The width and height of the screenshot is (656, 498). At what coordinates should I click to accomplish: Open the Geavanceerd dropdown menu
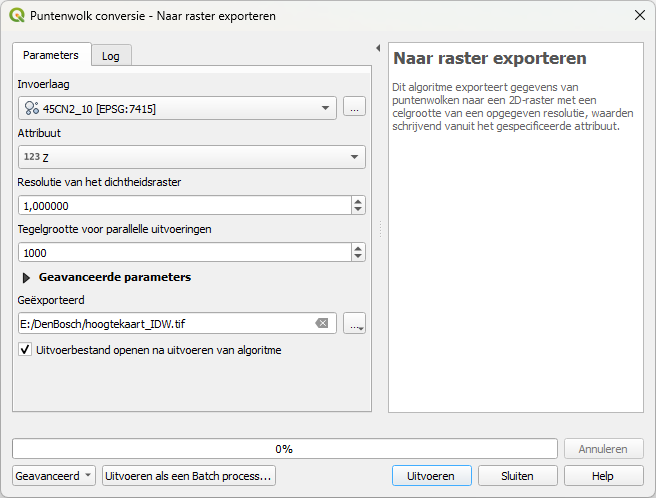click(54, 476)
